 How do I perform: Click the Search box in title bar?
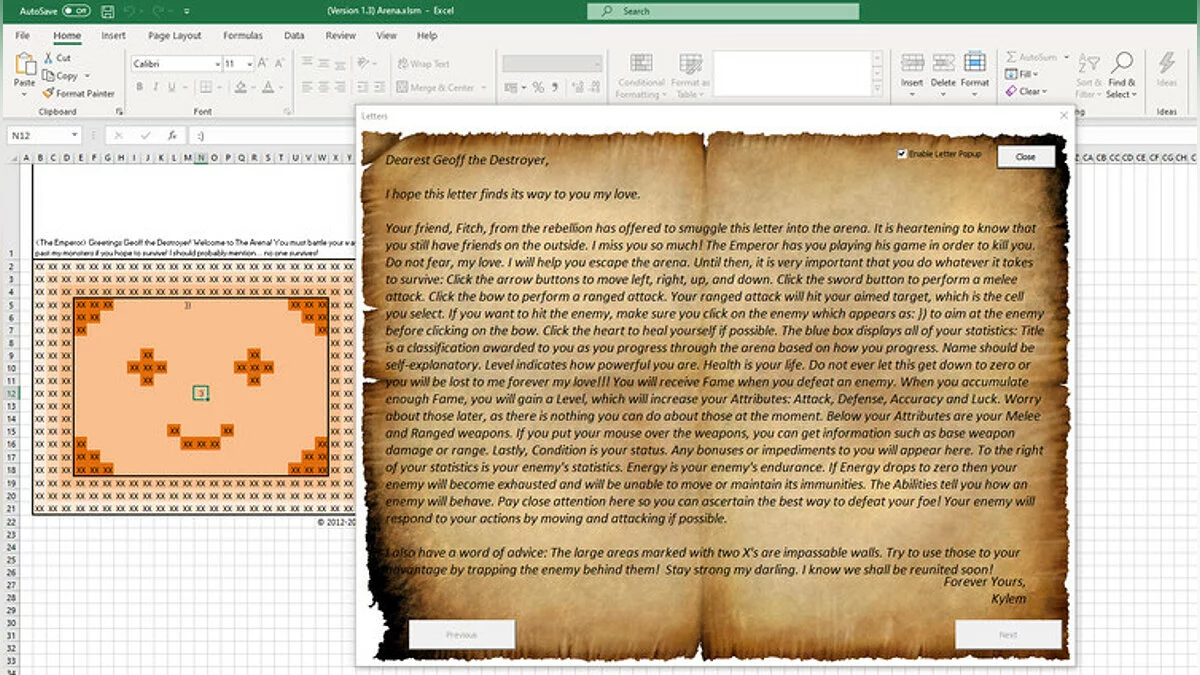[722, 11]
